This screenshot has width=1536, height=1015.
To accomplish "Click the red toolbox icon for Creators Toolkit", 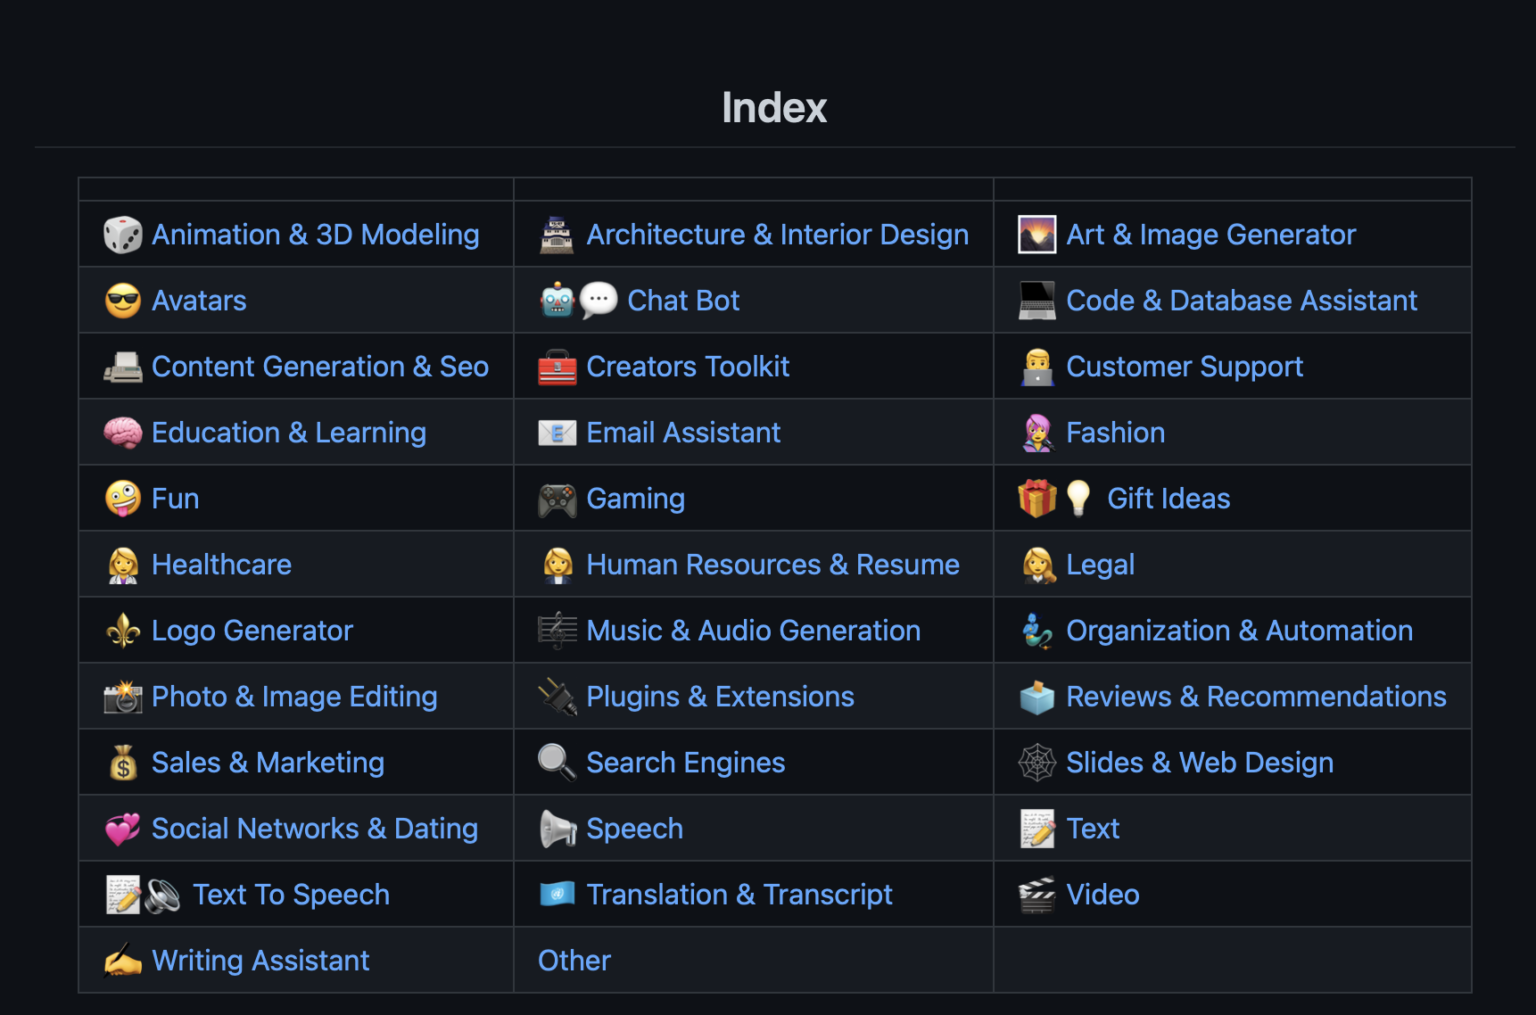I will pos(557,367).
